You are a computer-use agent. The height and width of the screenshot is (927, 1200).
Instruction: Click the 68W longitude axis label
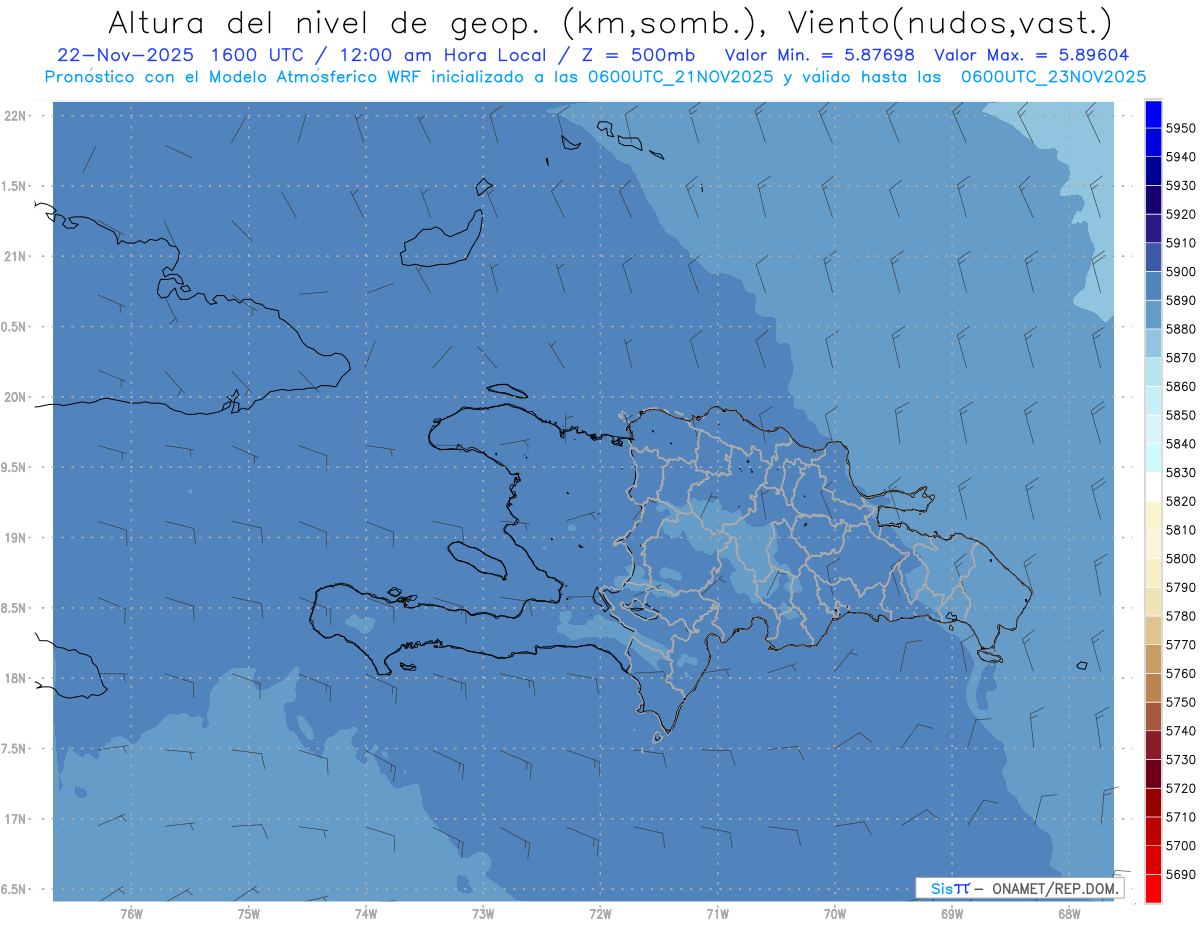(1069, 914)
